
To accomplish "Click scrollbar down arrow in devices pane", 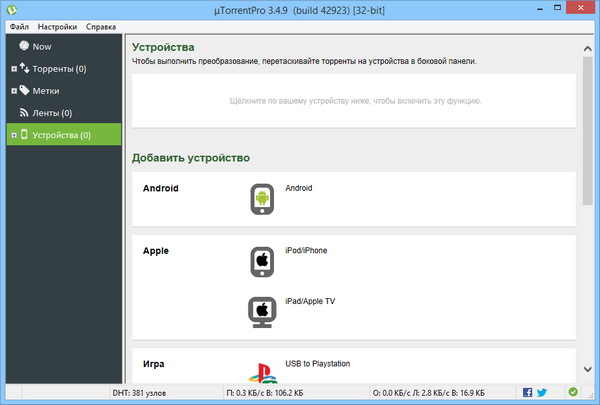I will click(x=587, y=369).
